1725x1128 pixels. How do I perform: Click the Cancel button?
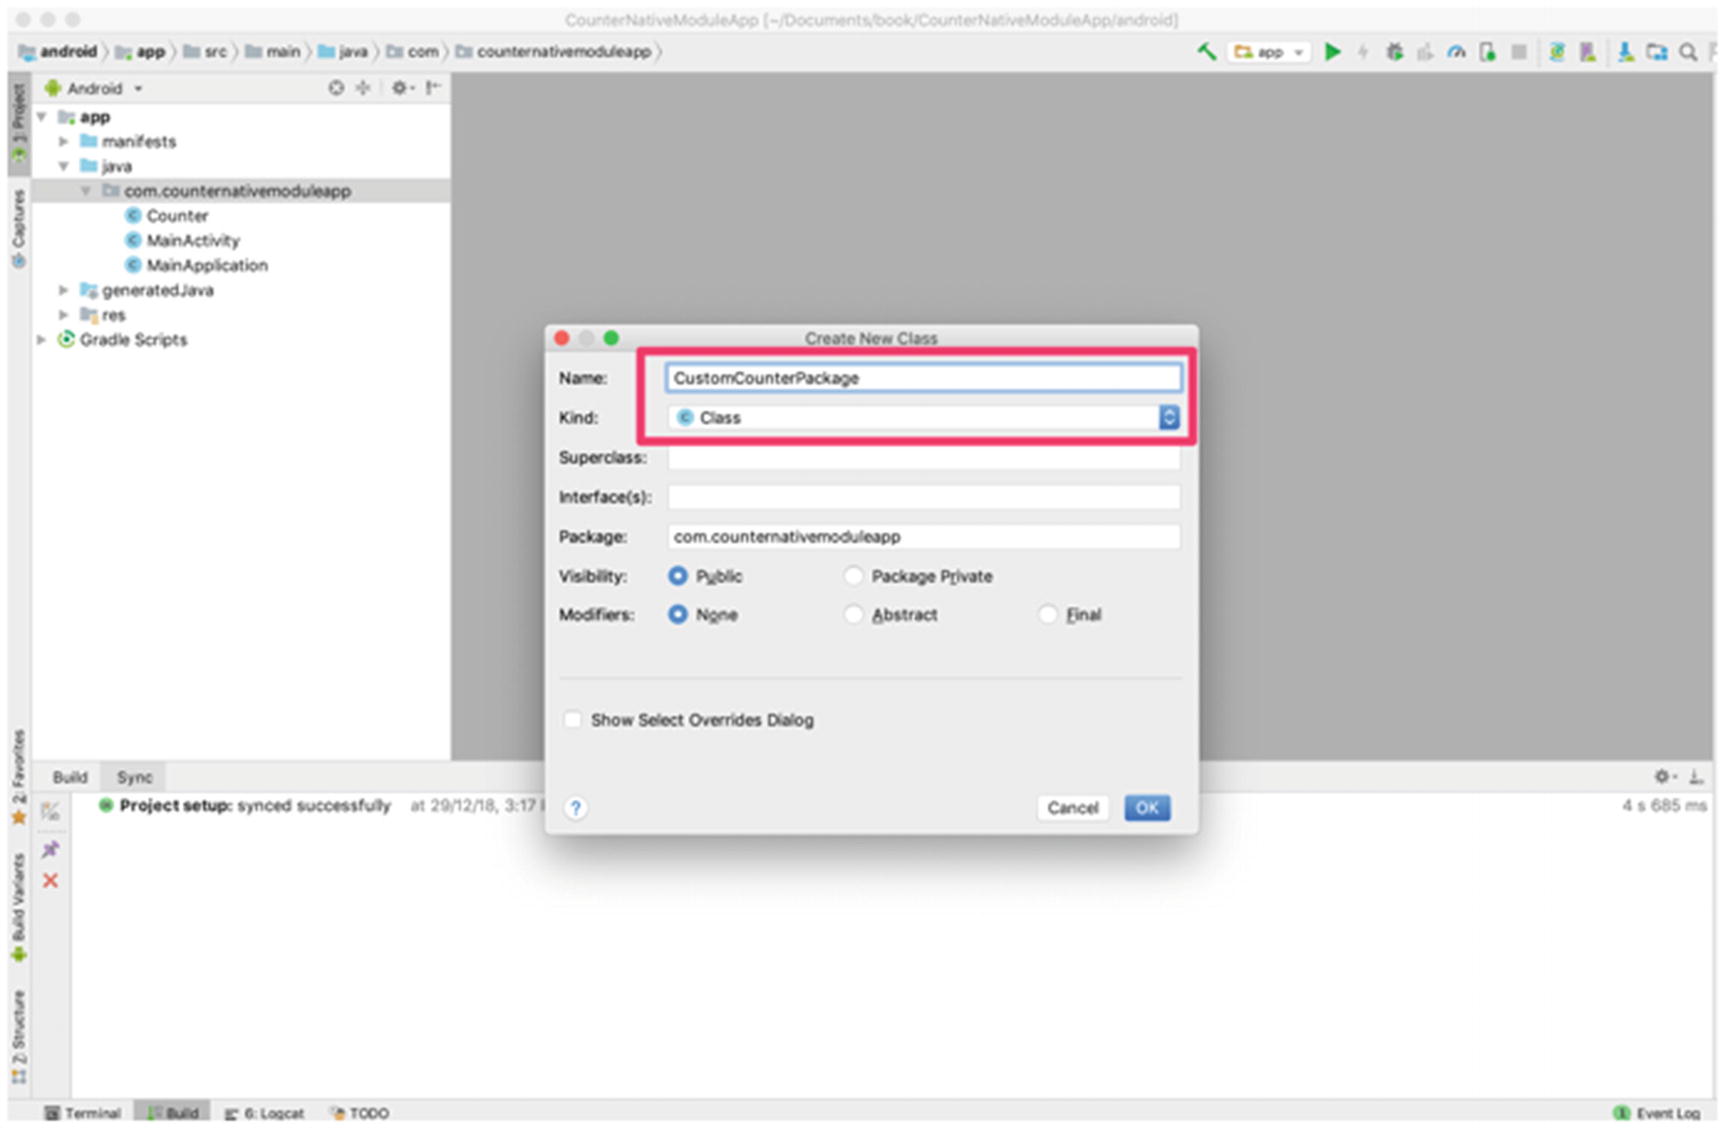click(1072, 808)
